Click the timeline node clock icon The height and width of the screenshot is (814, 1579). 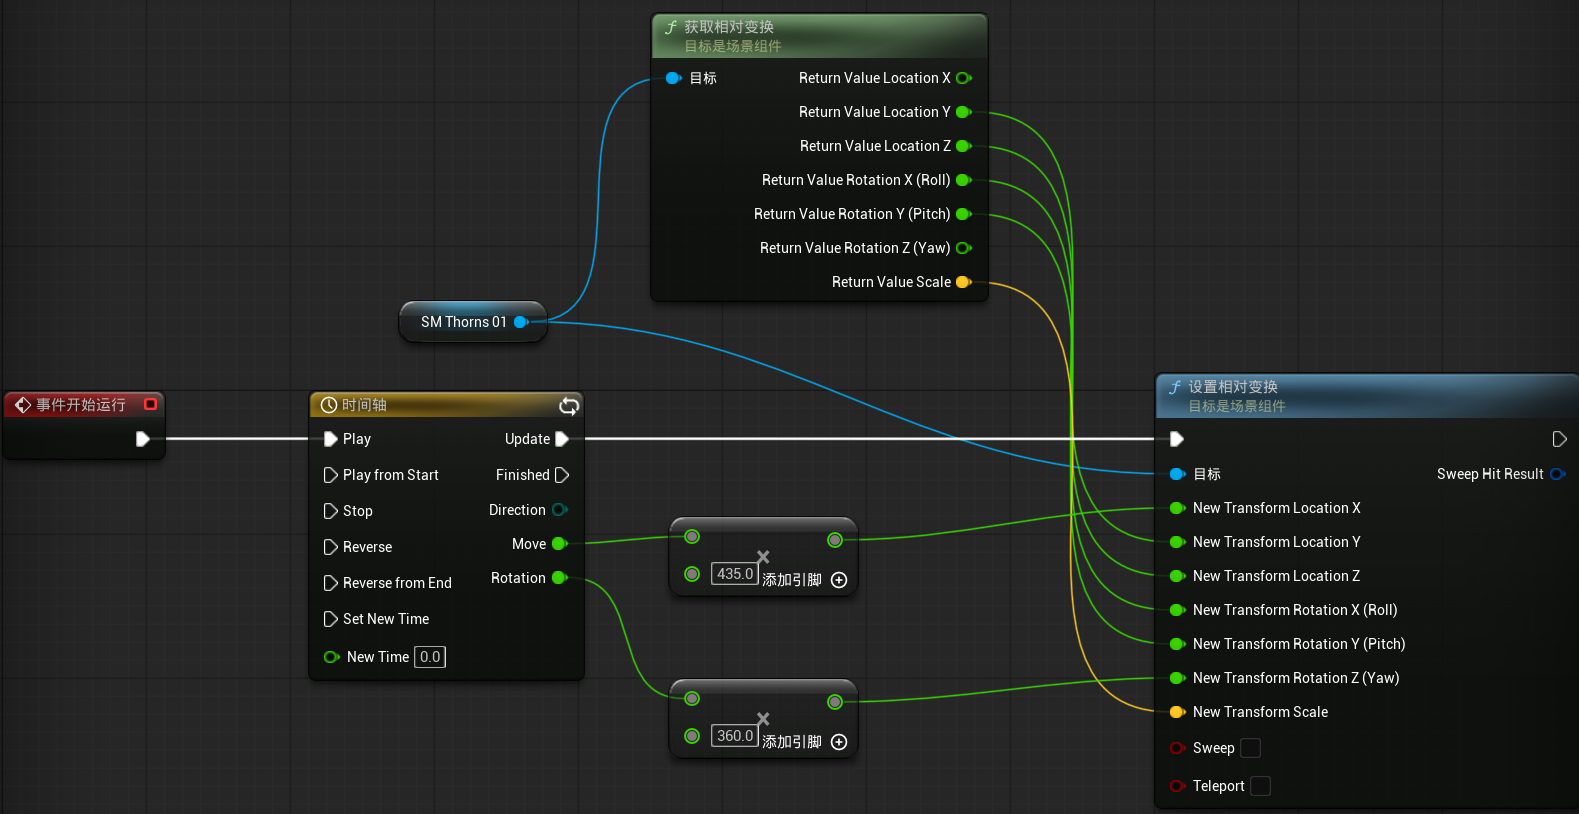tap(328, 405)
